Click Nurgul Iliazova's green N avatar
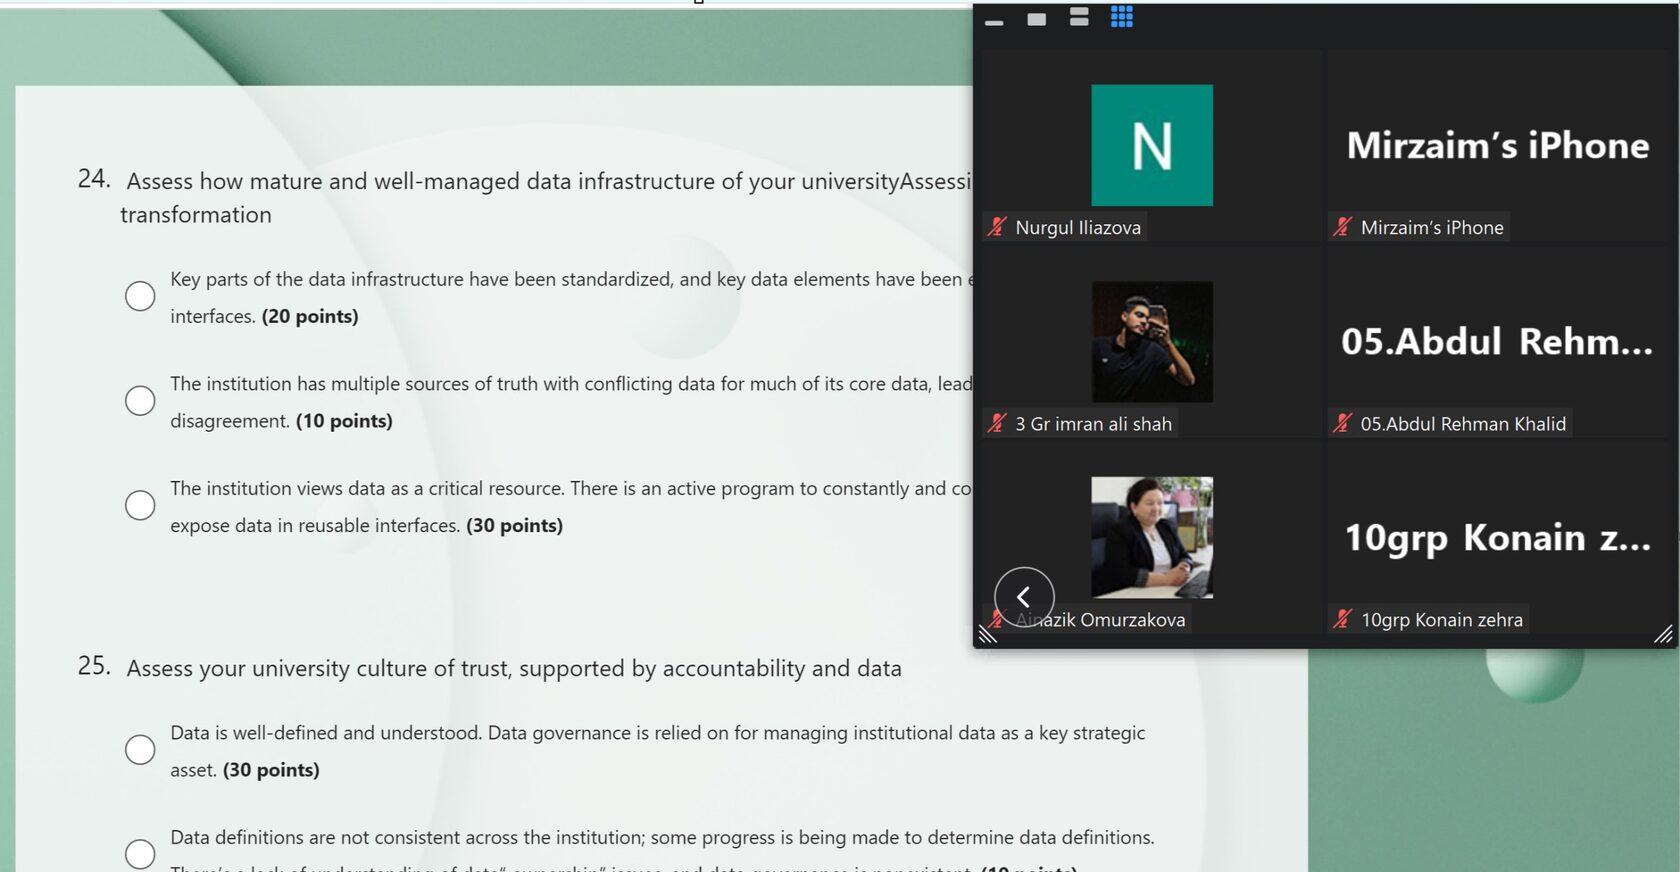The width and height of the screenshot is (1680, 872). [x=1152, y=145]
